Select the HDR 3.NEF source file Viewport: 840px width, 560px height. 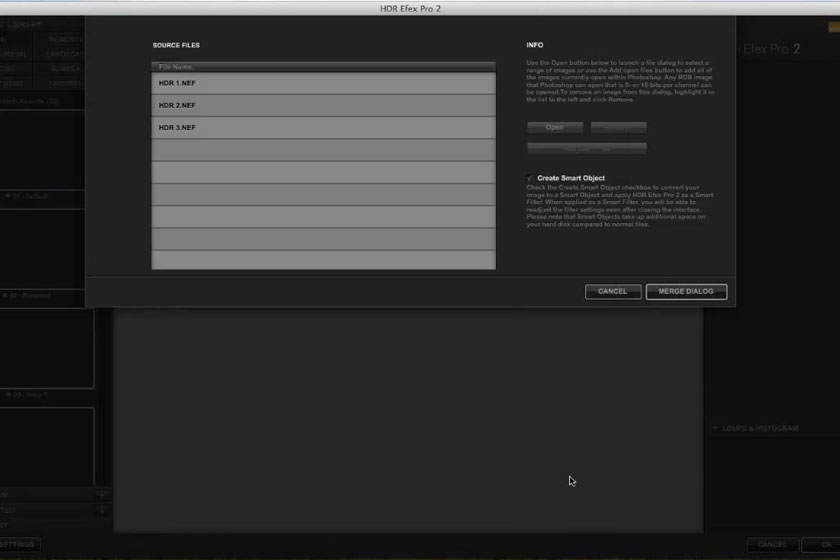323,128
